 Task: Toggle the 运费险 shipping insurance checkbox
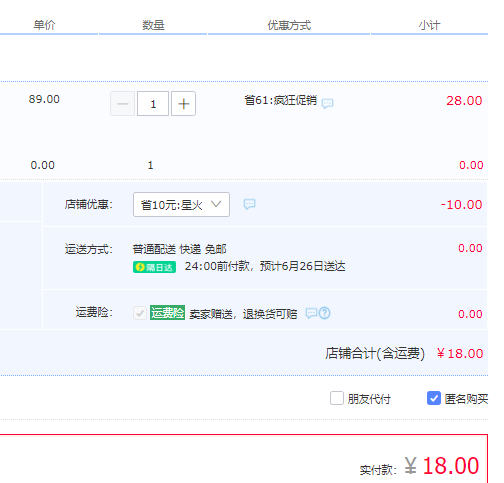[x=140, y=313]
